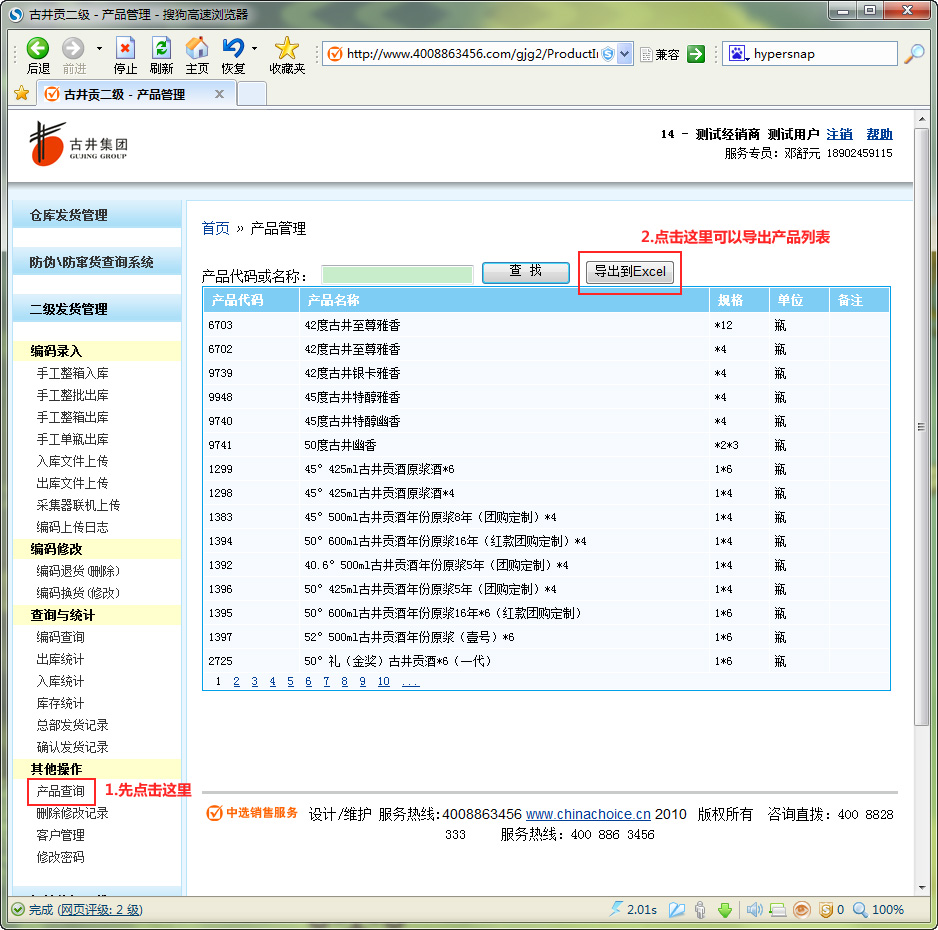The image size is (938, 930).
Task: Go to page 2 of the product list
Action: click(236, 681)
